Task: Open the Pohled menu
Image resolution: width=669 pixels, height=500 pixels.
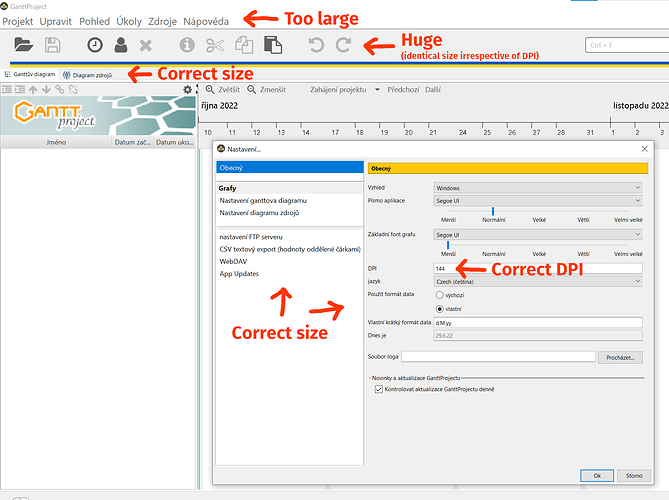Action: (94, 21)
